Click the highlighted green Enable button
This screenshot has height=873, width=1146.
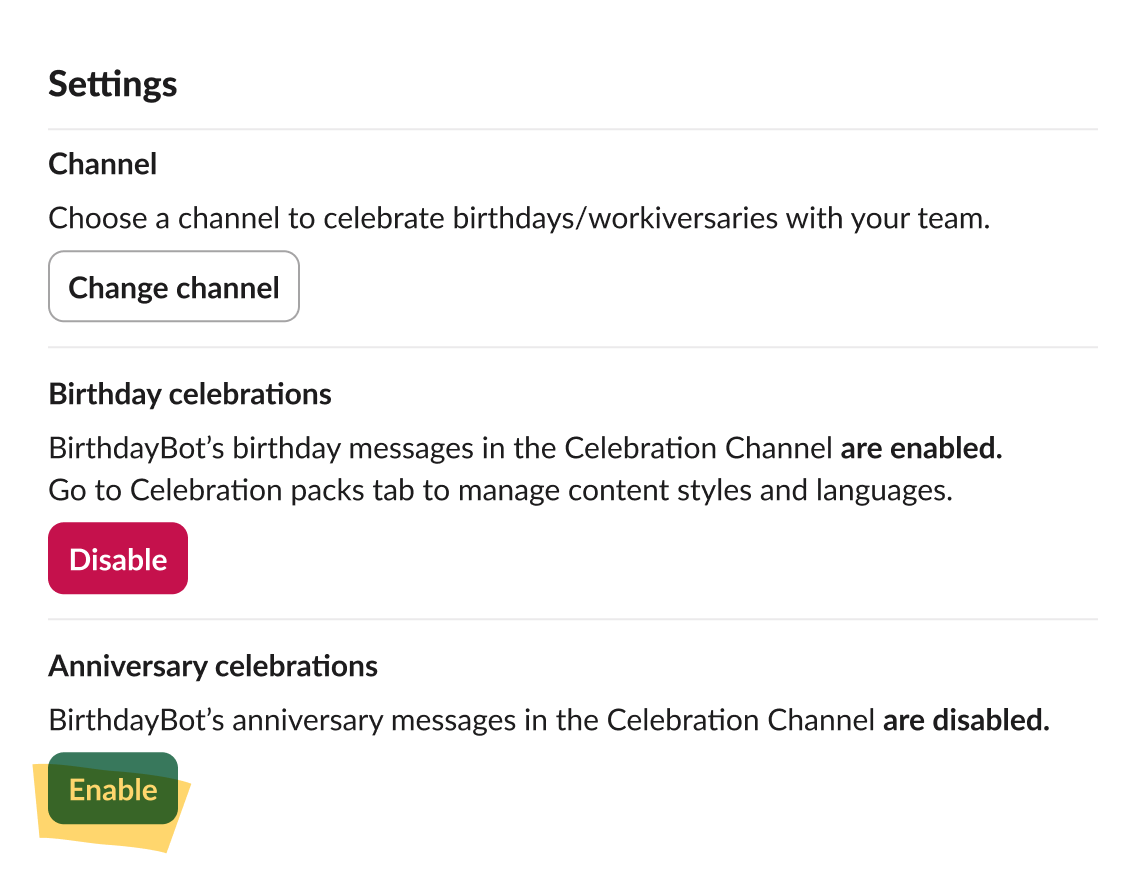(x=112, y=790)
